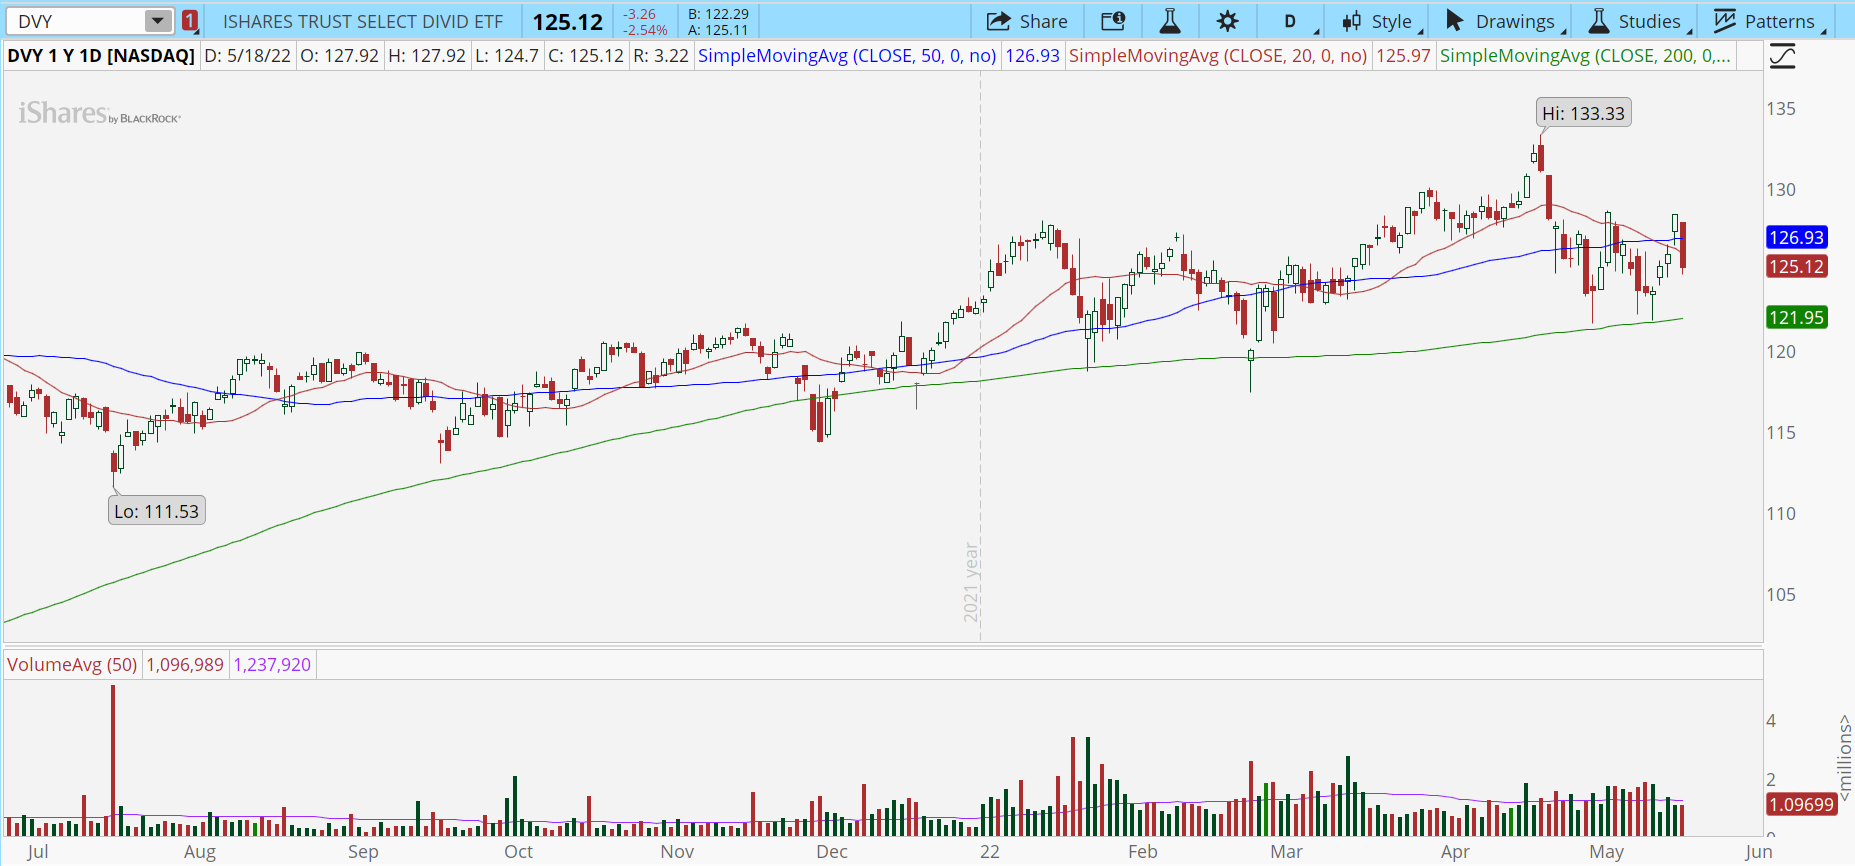The width and height of the screenshot is (1855, 866).
Task: Click the -2.54% percent change value
Action: pos(645,30)
